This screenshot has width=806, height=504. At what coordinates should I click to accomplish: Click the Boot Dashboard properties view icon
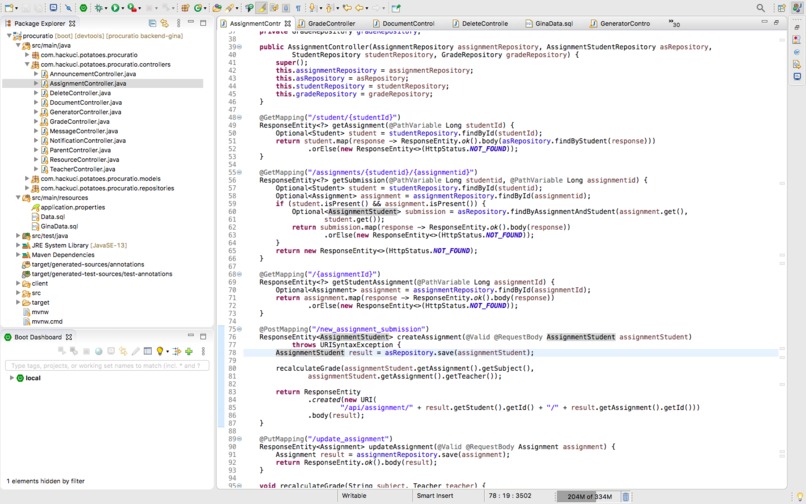point(148,351)
